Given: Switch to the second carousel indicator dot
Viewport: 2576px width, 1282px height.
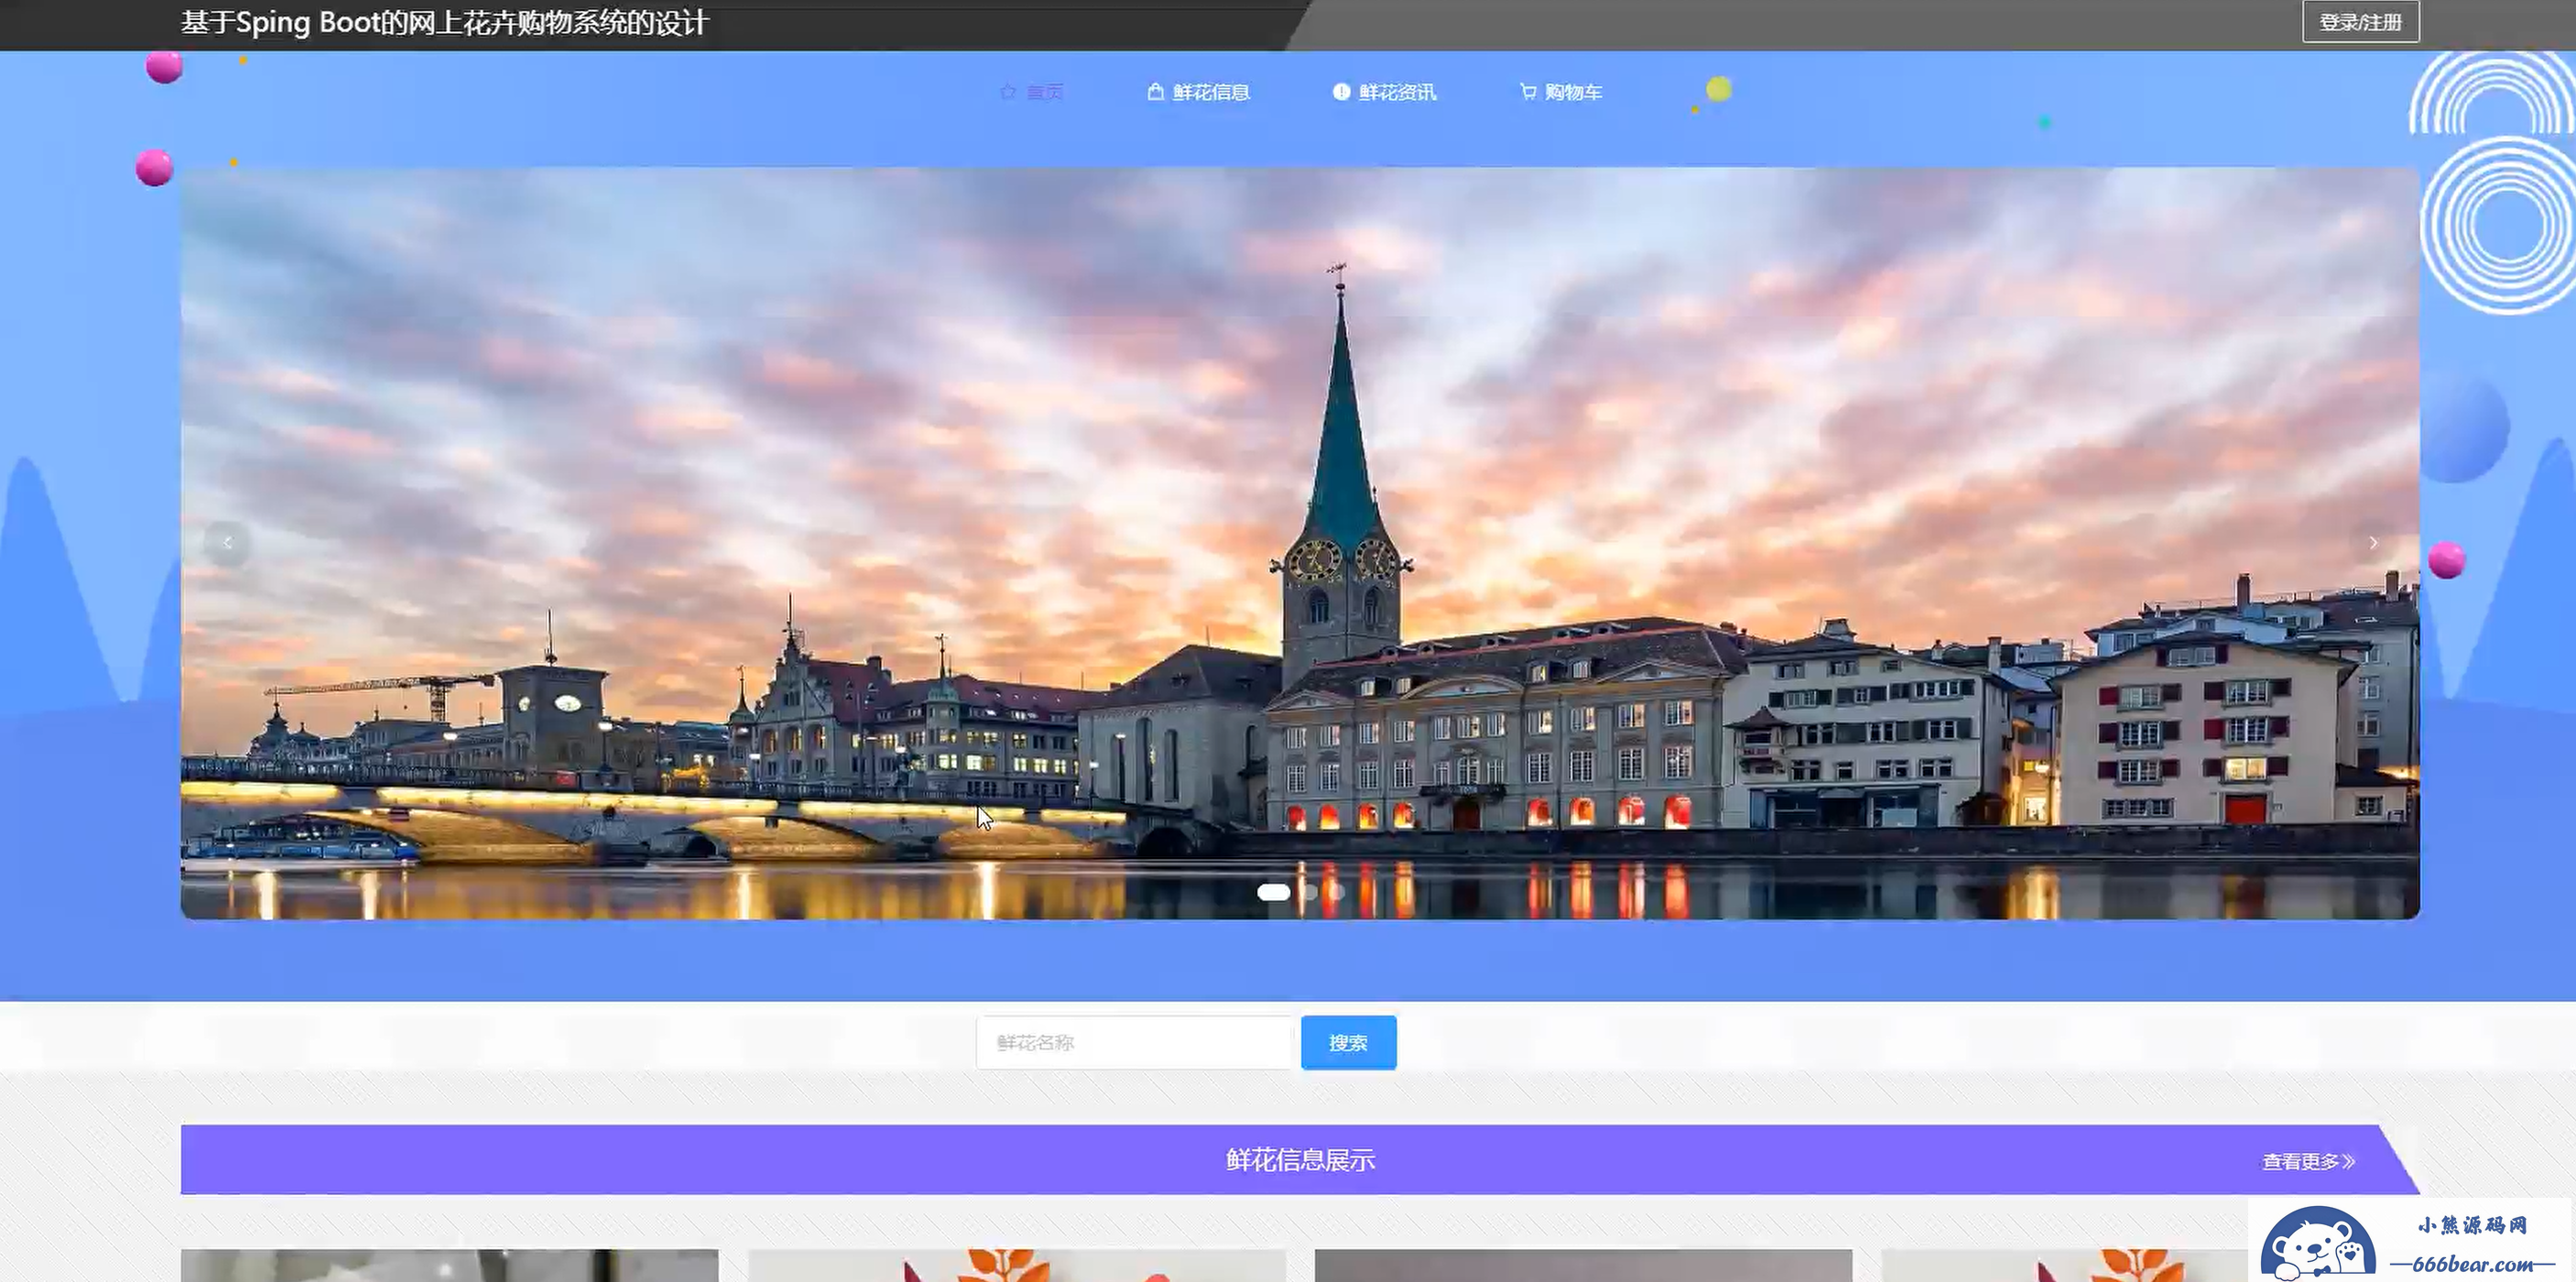Looking at the screenshot, I should [1310, 892].
